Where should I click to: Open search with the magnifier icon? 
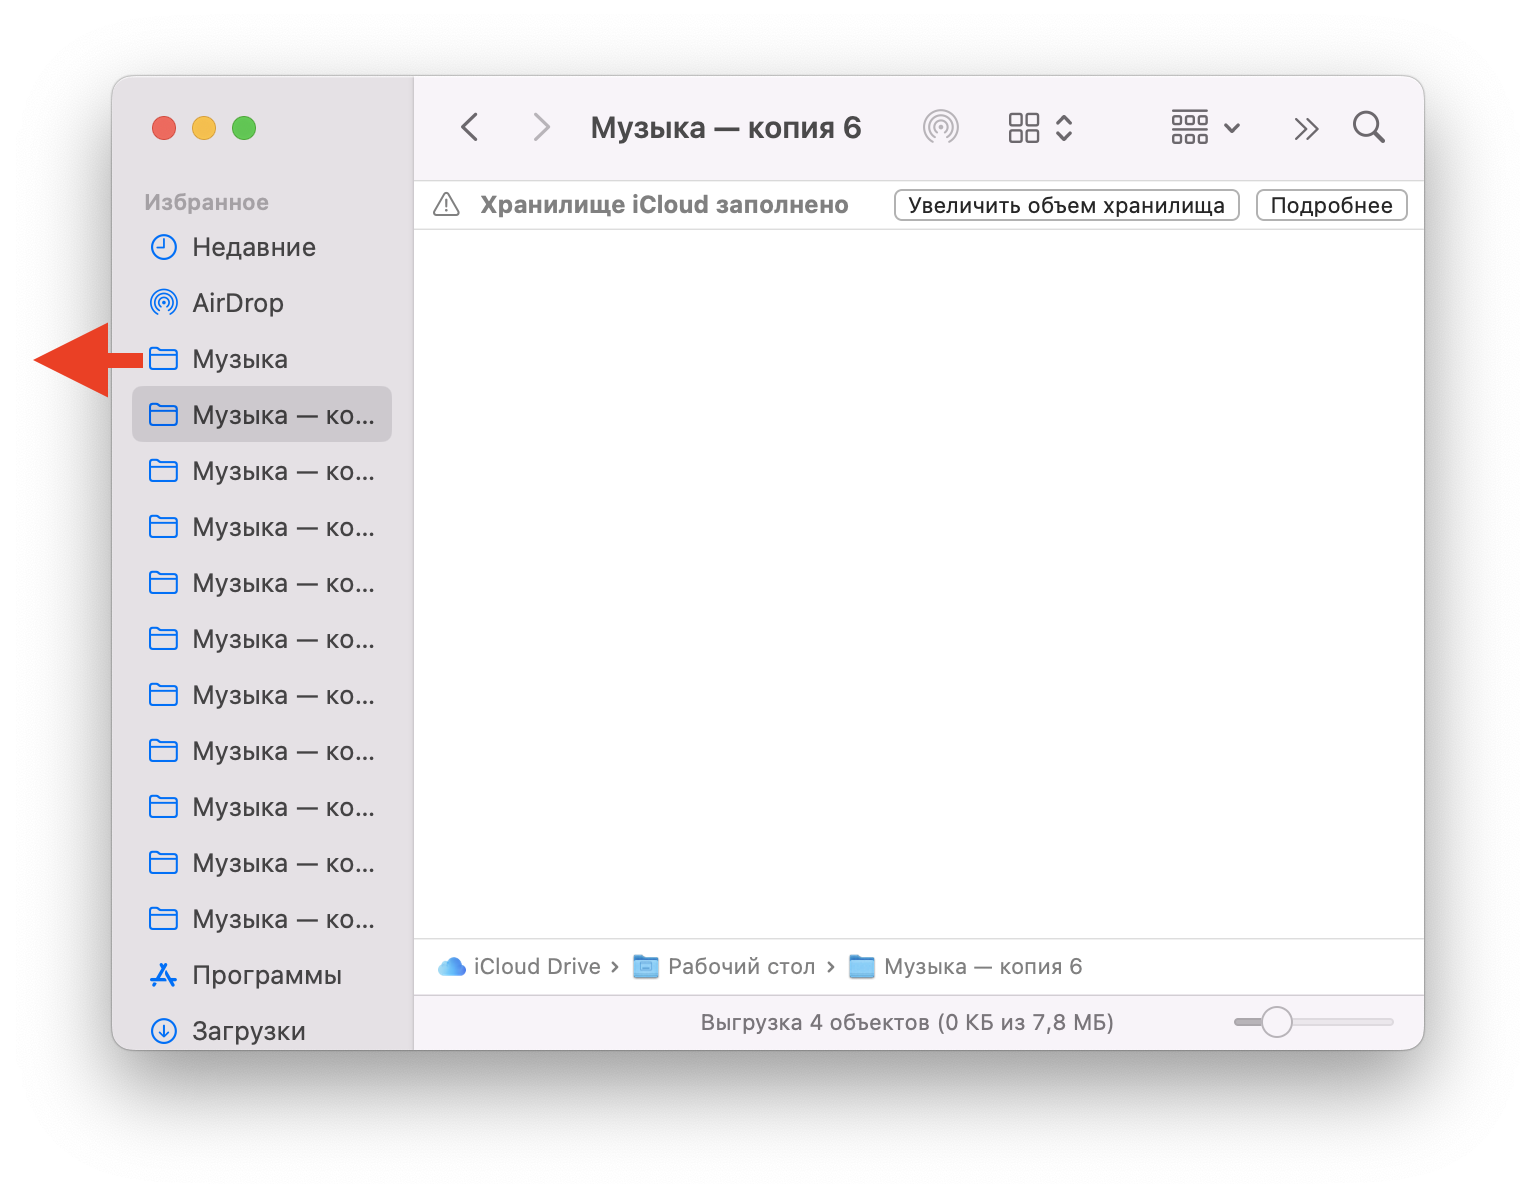click(x=1368, y=128)
